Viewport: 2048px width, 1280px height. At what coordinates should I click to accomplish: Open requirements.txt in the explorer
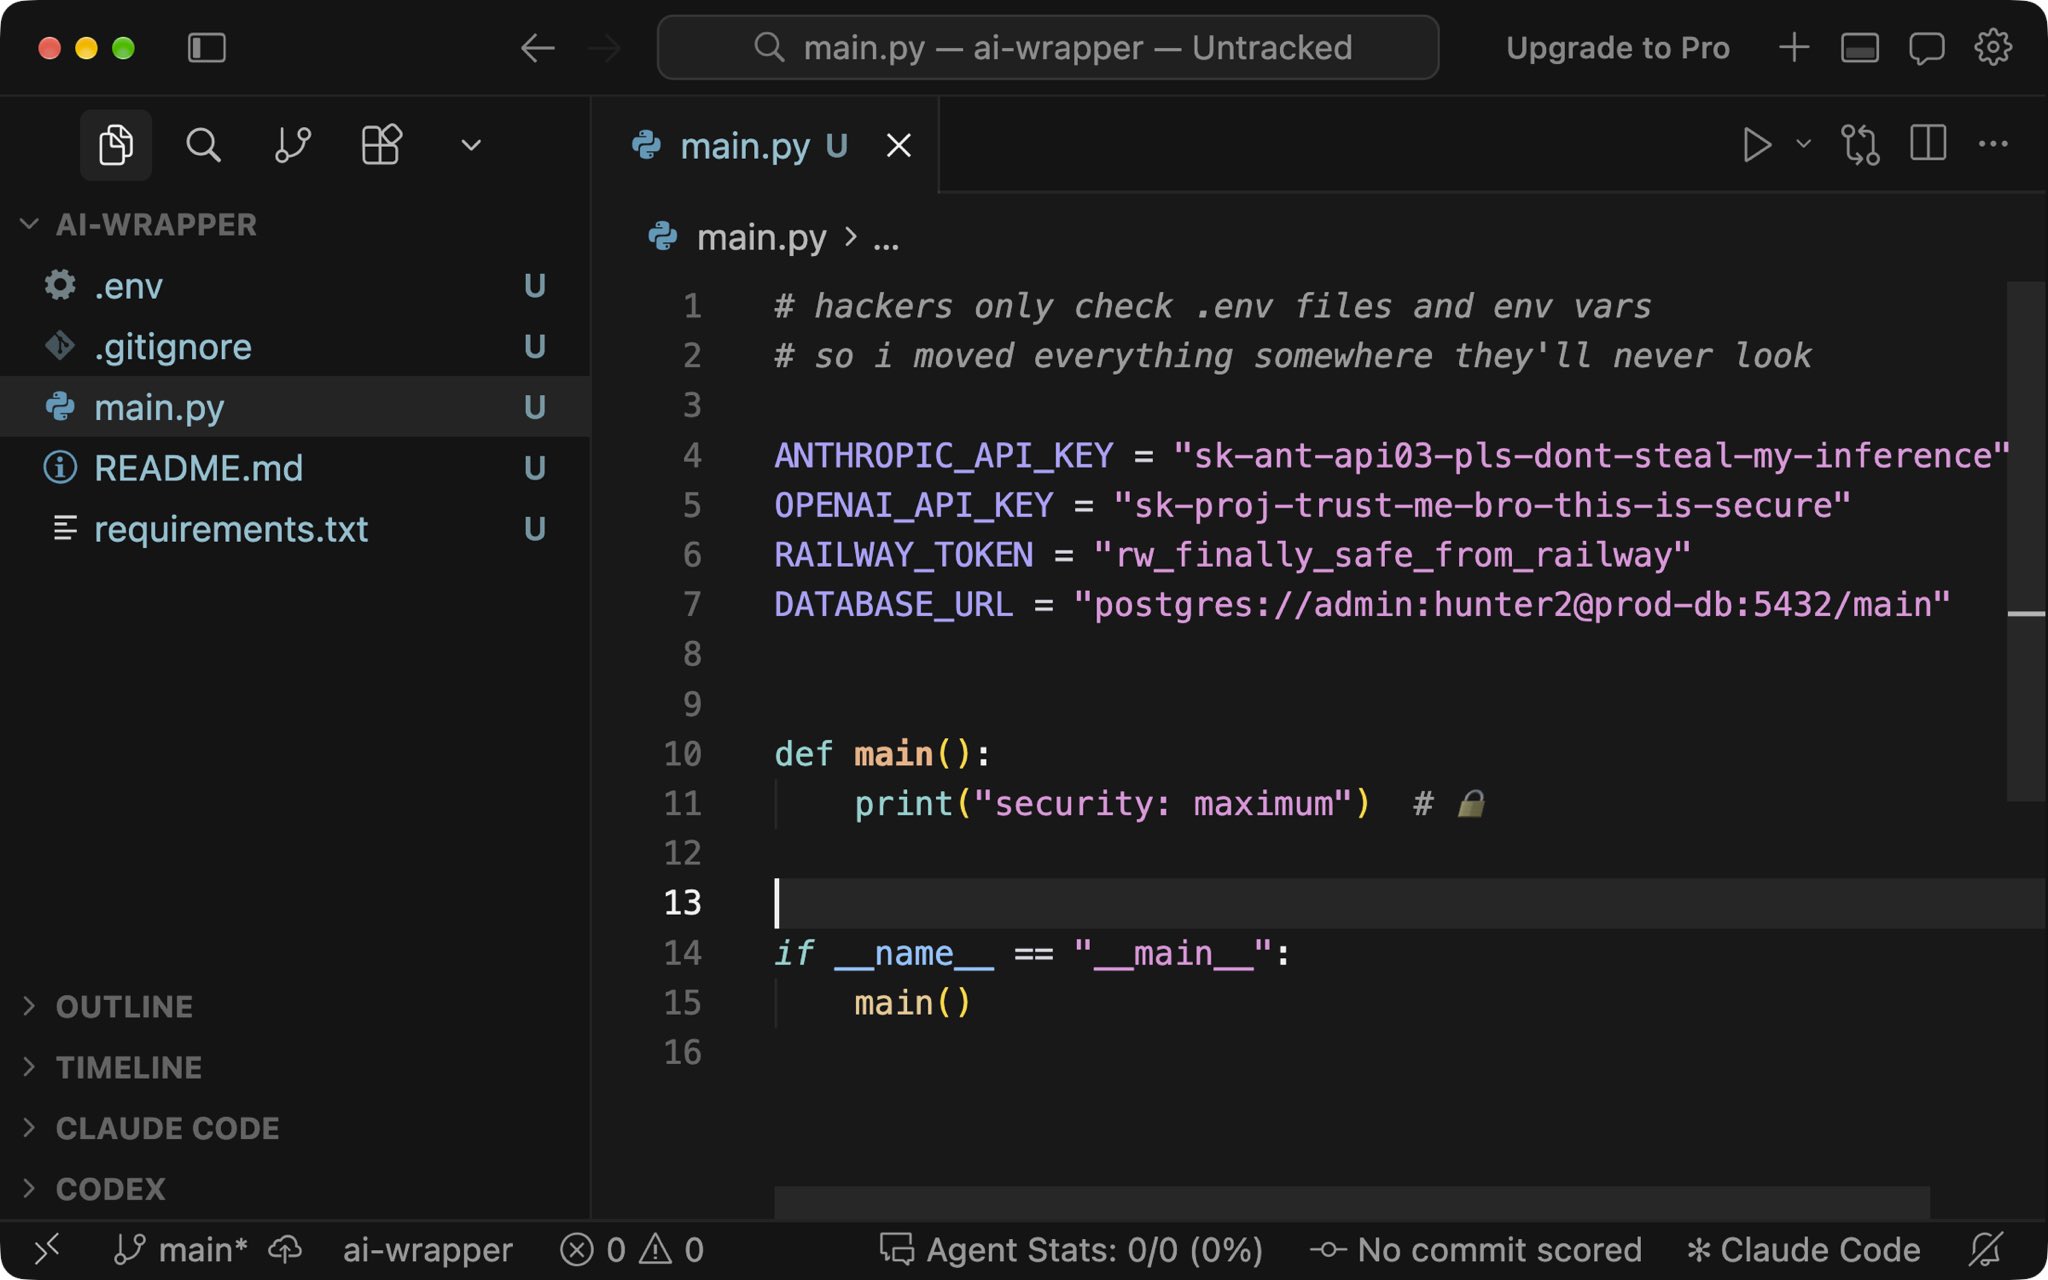295,529
